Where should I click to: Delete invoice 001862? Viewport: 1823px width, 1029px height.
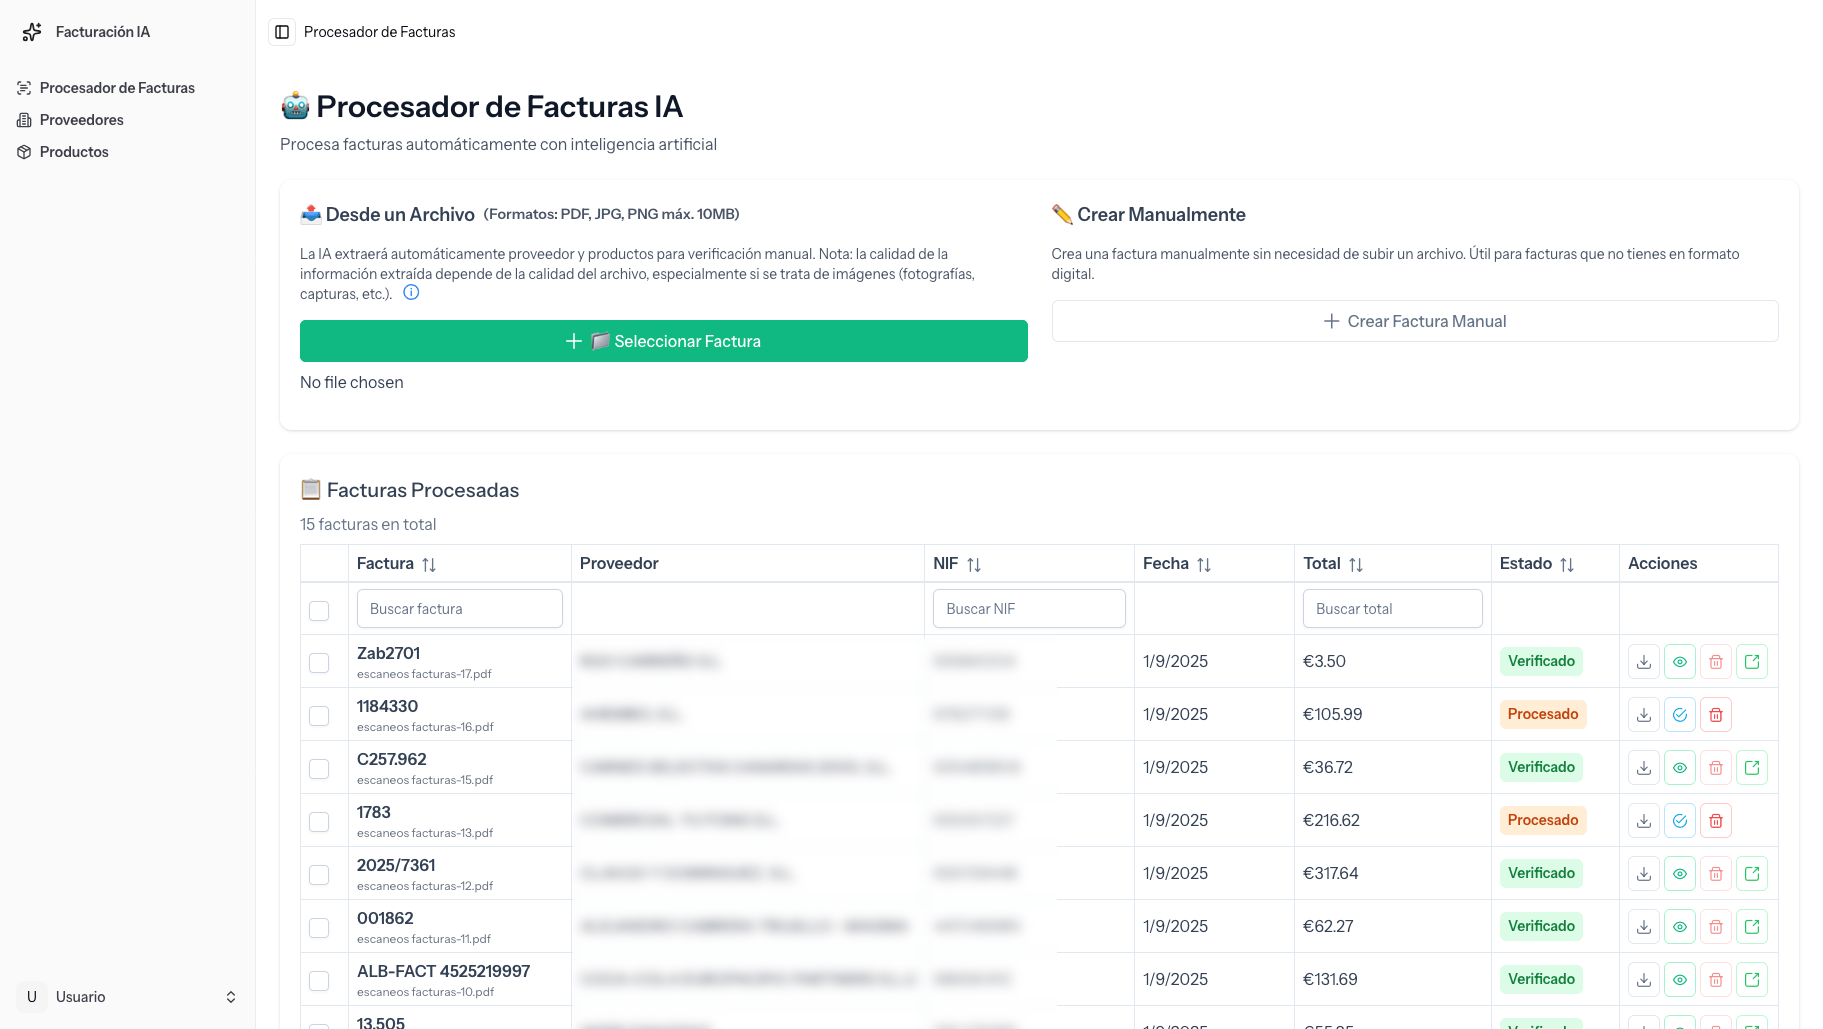(x=1716, y=927)
